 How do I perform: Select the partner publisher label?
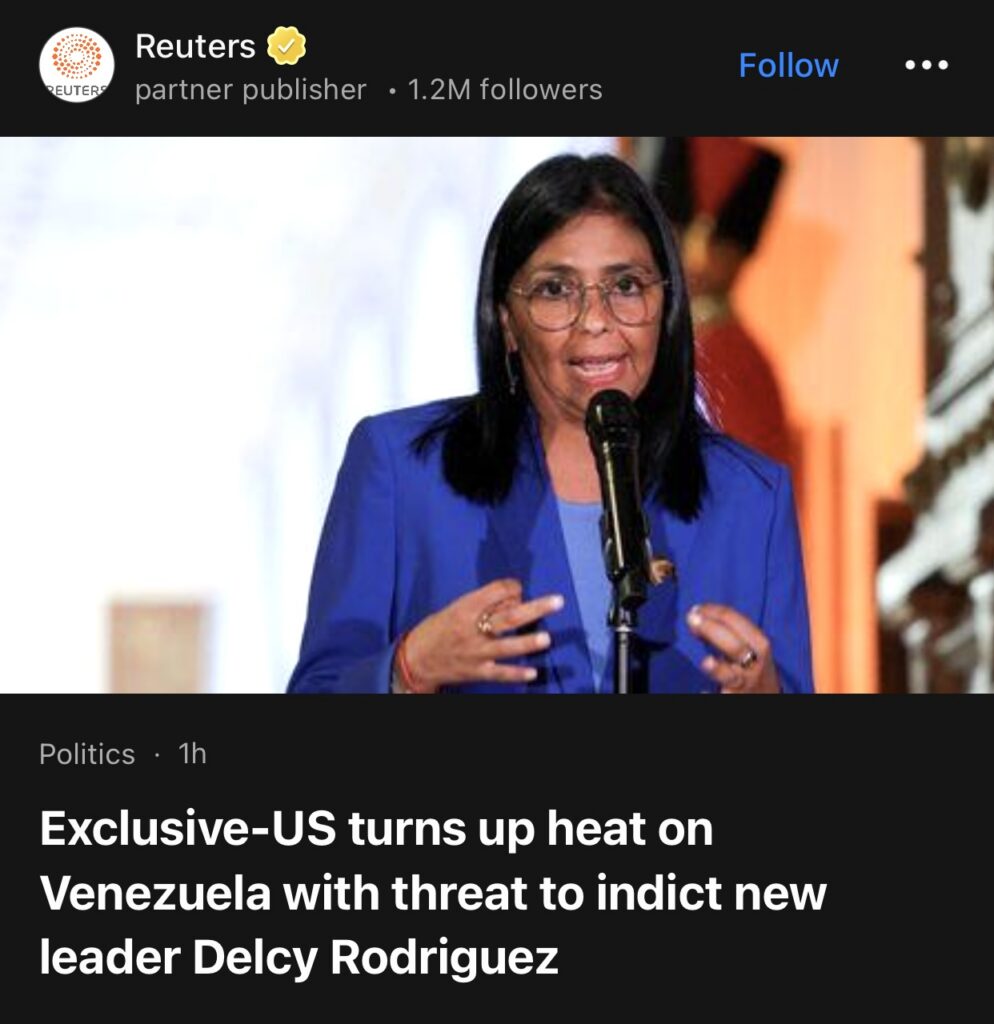pyautogui.click(x=251, y=89)
